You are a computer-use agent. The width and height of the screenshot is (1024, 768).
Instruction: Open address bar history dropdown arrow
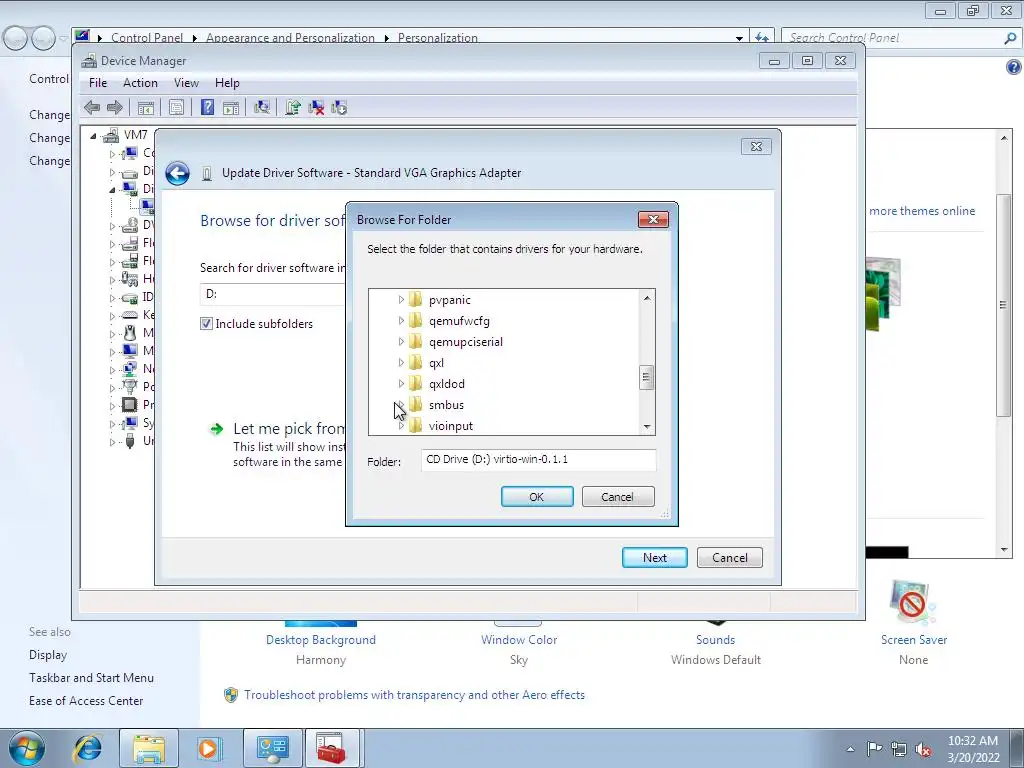point(739,38)
